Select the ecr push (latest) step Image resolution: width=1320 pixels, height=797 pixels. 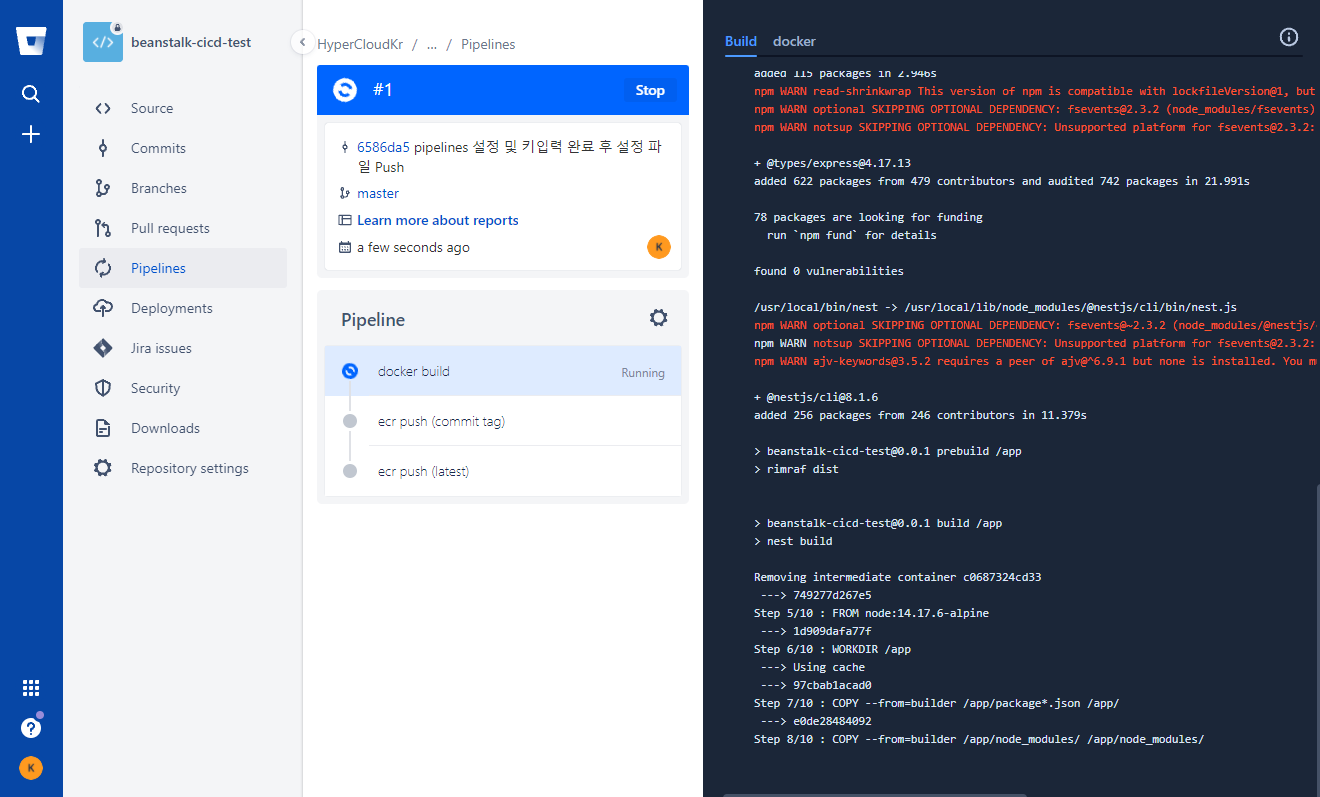pyautogui.click(x=503, y=471)
